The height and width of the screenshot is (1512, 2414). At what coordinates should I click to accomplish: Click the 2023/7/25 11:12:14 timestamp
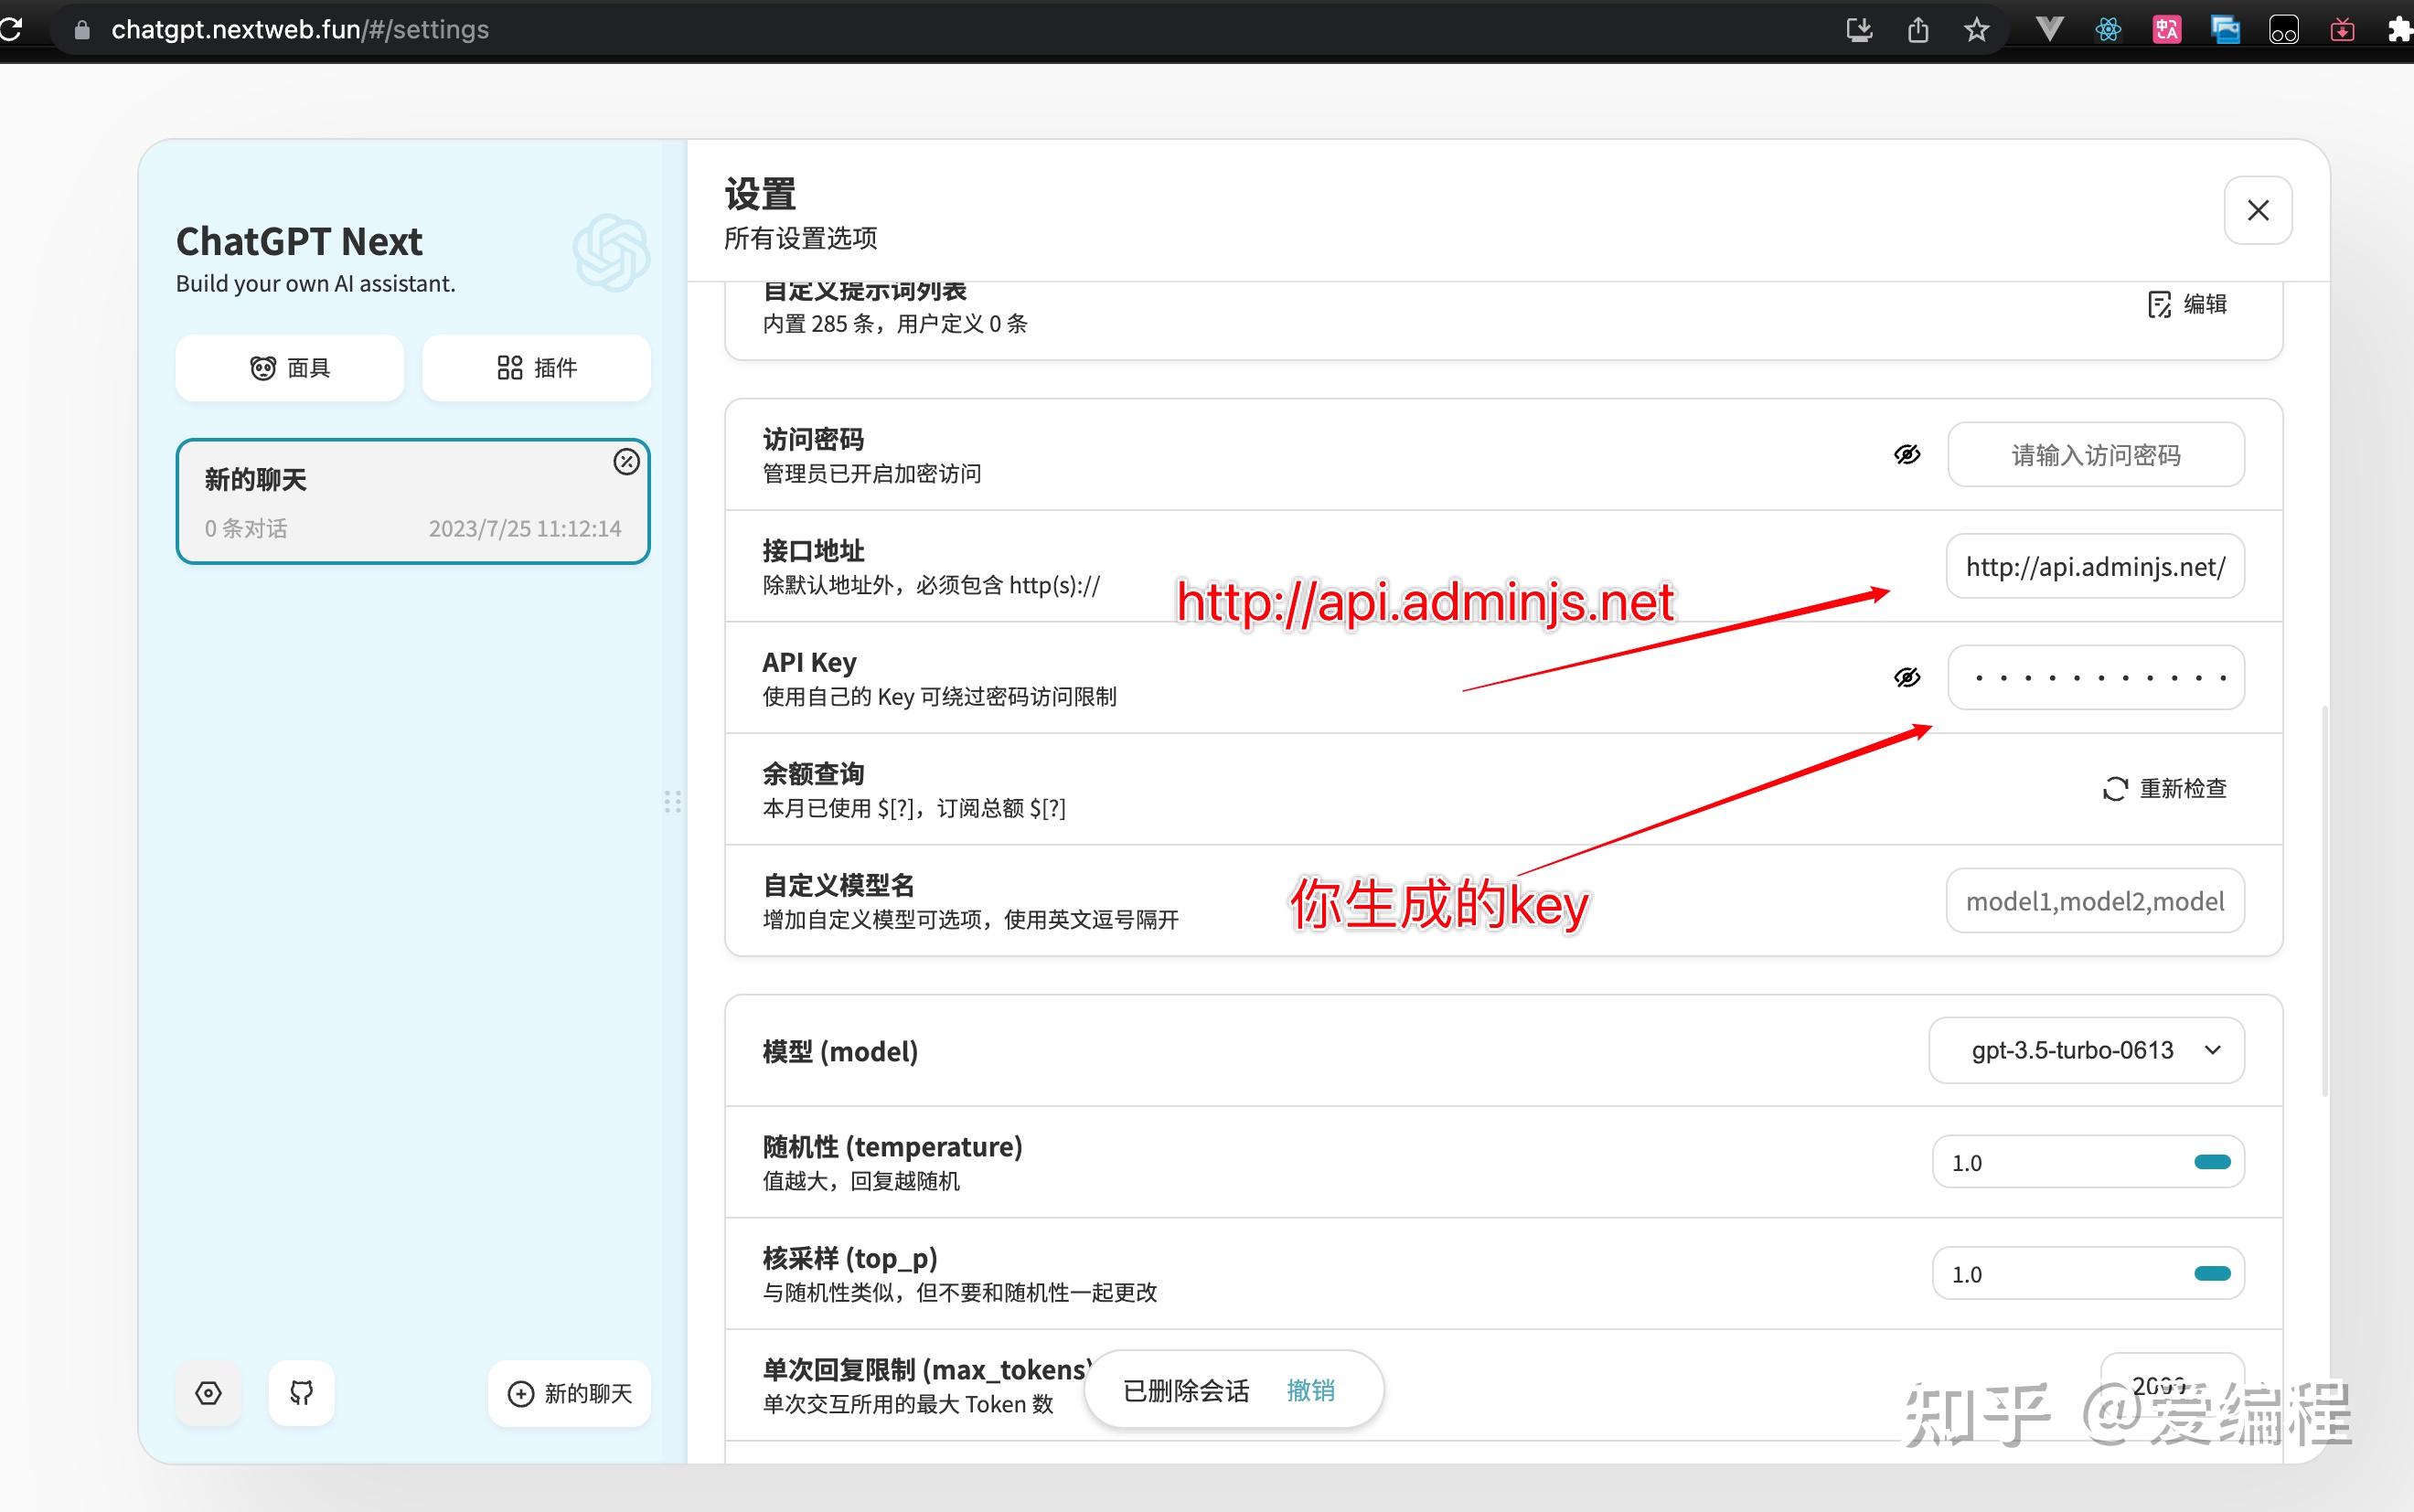tap(525, 529)
